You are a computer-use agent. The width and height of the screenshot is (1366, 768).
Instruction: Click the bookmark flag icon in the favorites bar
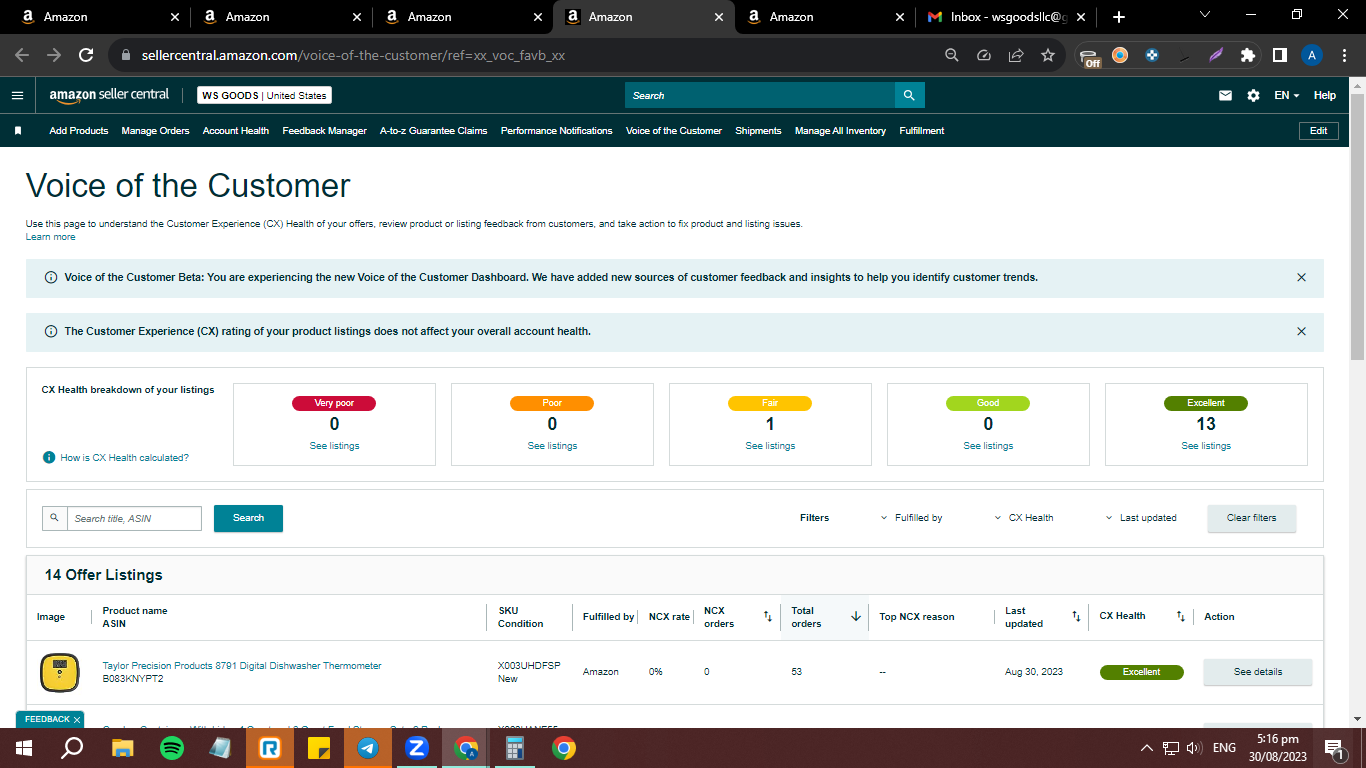[18, 131]
